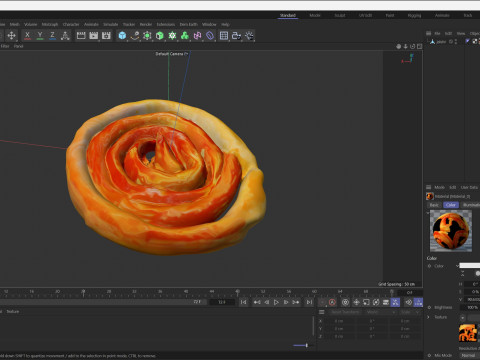Click the viewport orbit rotate icon
This screenshot has width=480, height=360.
point(413,46)
